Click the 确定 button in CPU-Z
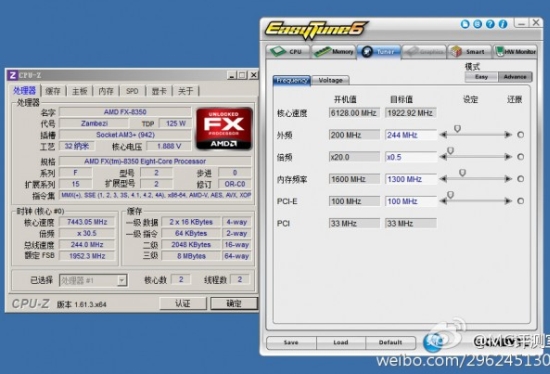The image size is (550, 374). click(234, 303)
